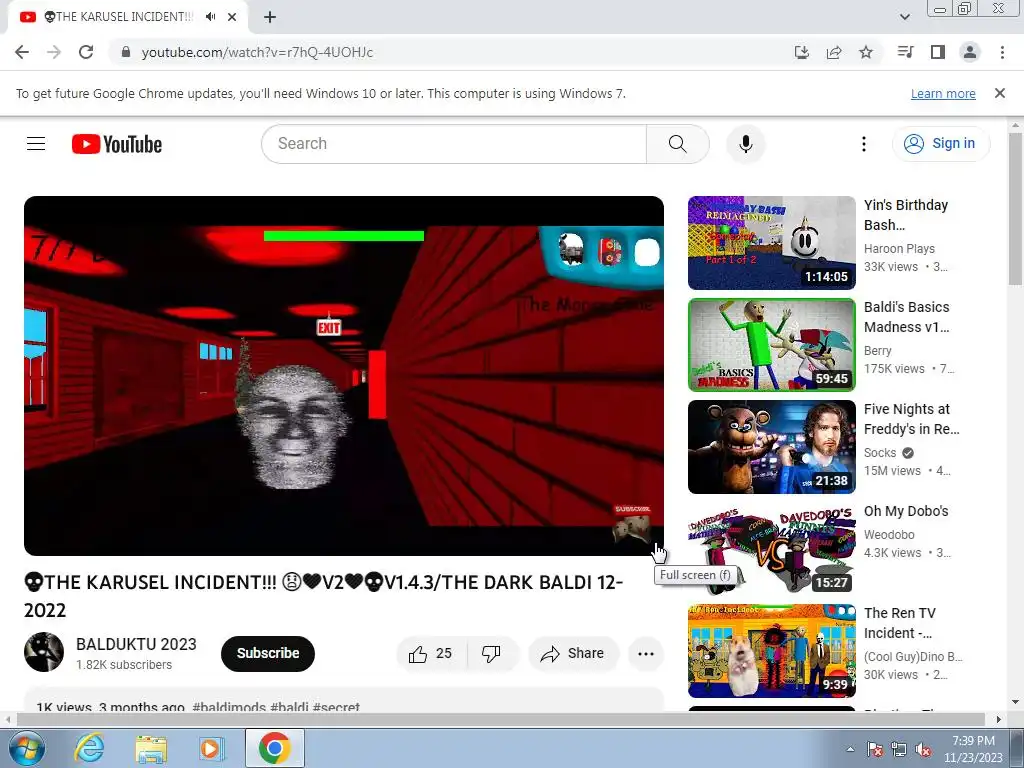Go to YouTube home via logo
This screenshot has width=1024, height=768.
point(117,144)
